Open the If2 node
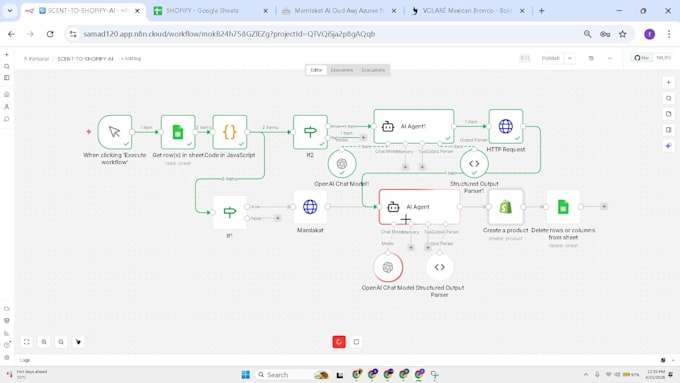The width and height of the screenshot is (680, 383). pyautogui.click(x=310, y=132)
